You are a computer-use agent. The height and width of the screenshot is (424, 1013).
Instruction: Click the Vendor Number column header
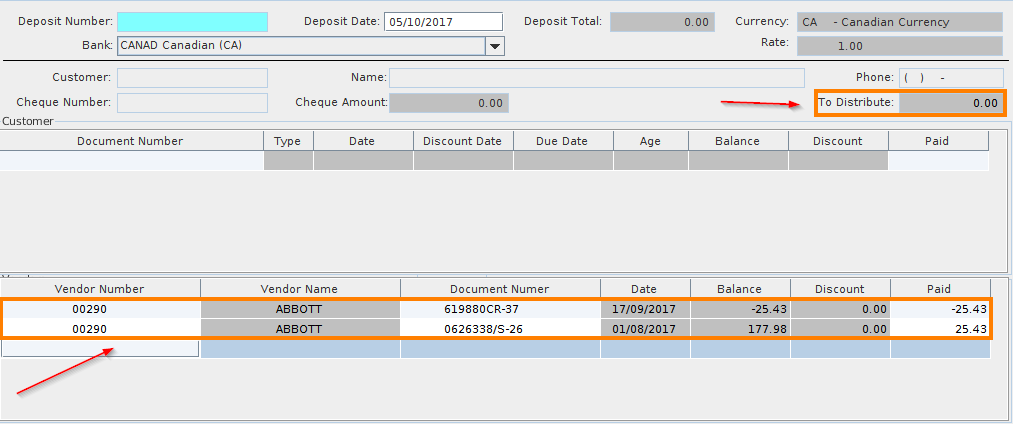pos(99,289)
